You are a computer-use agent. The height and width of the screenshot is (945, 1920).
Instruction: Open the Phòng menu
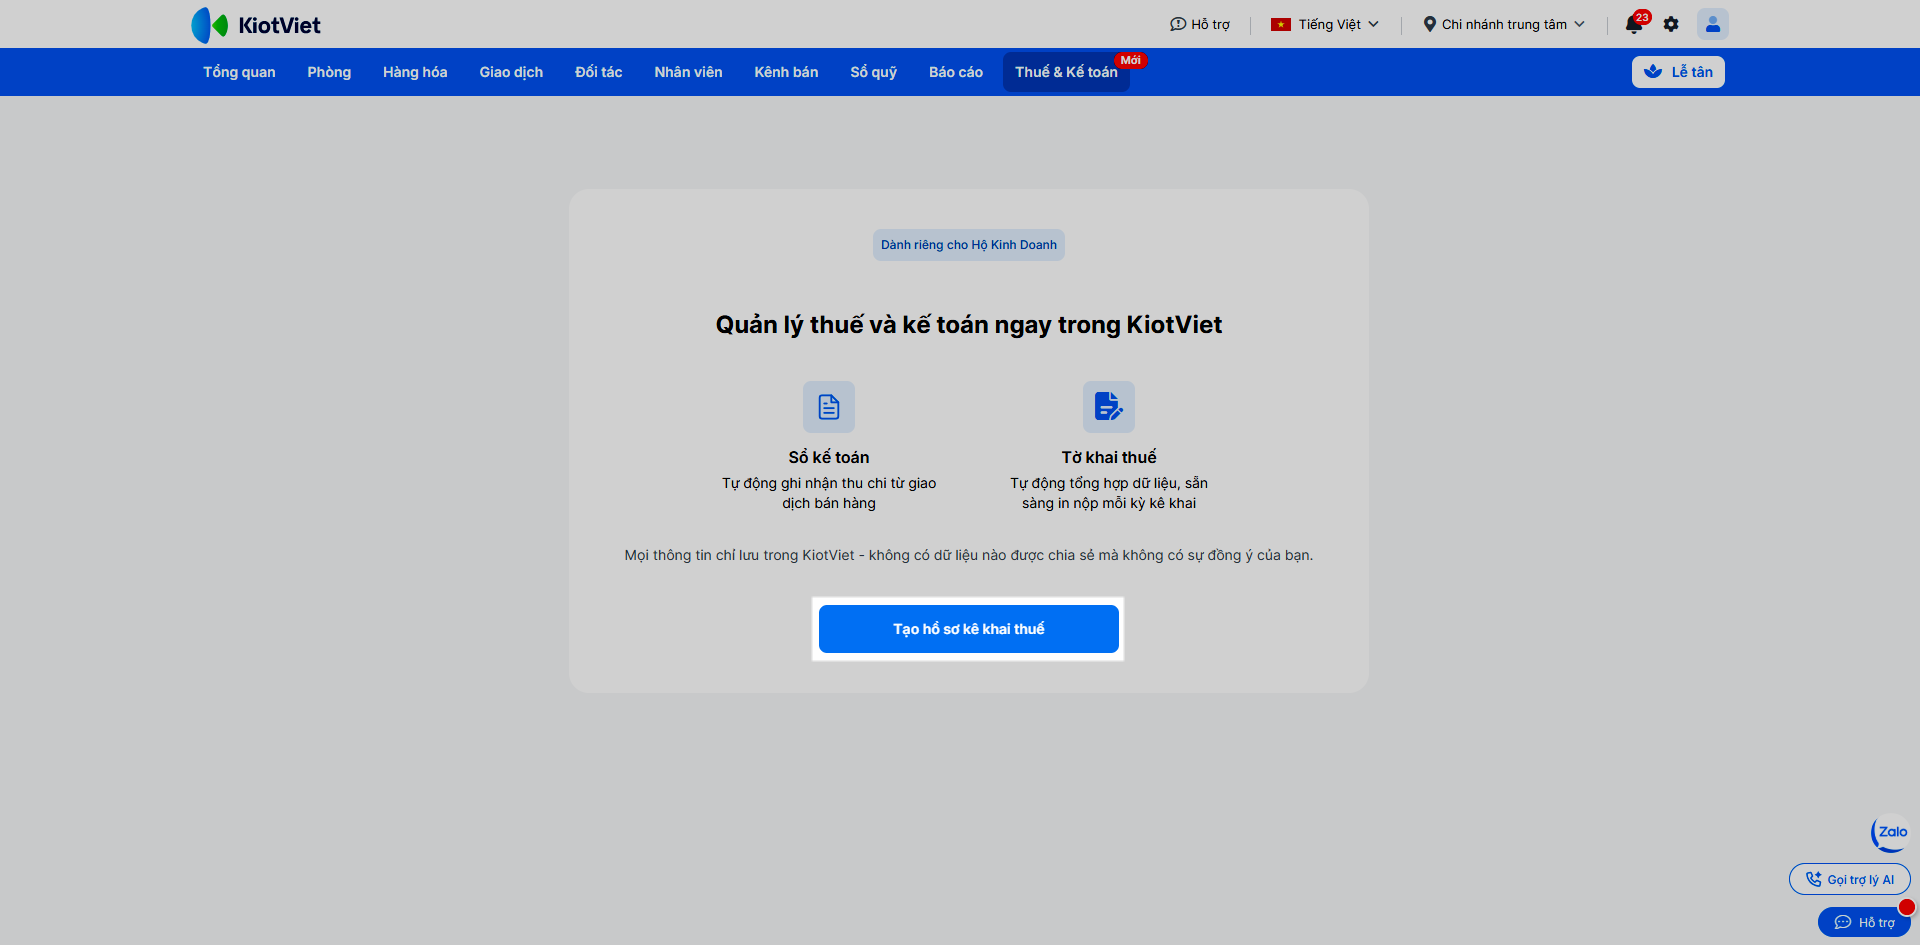329,72
